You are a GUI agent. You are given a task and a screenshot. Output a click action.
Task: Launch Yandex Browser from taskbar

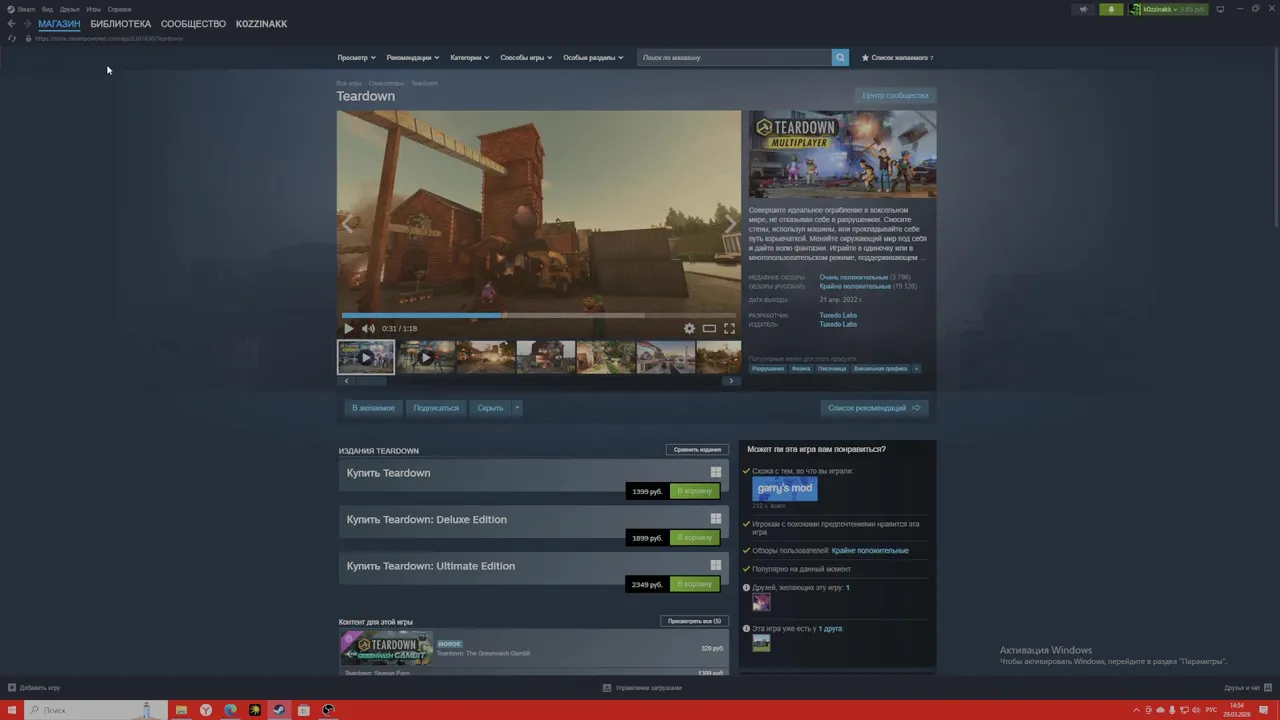pyautogui.click(x=206, y=710)
